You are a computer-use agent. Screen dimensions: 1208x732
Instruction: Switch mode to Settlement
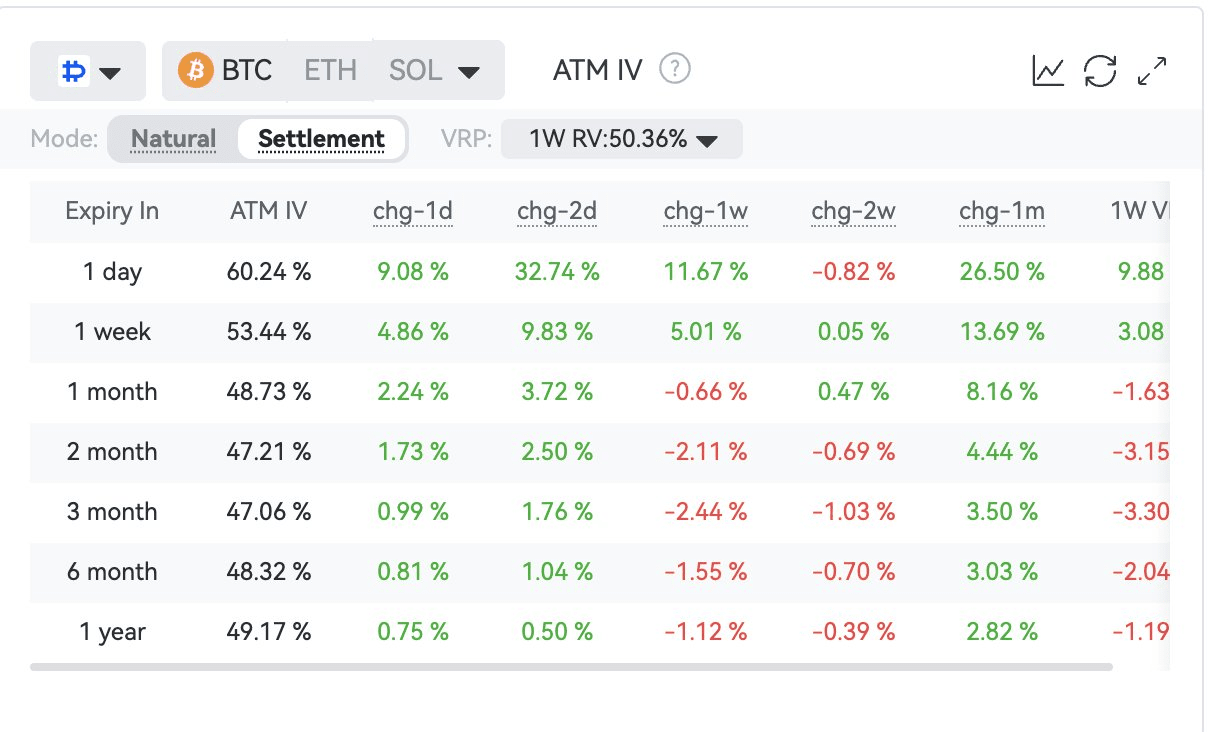point(321,139)
